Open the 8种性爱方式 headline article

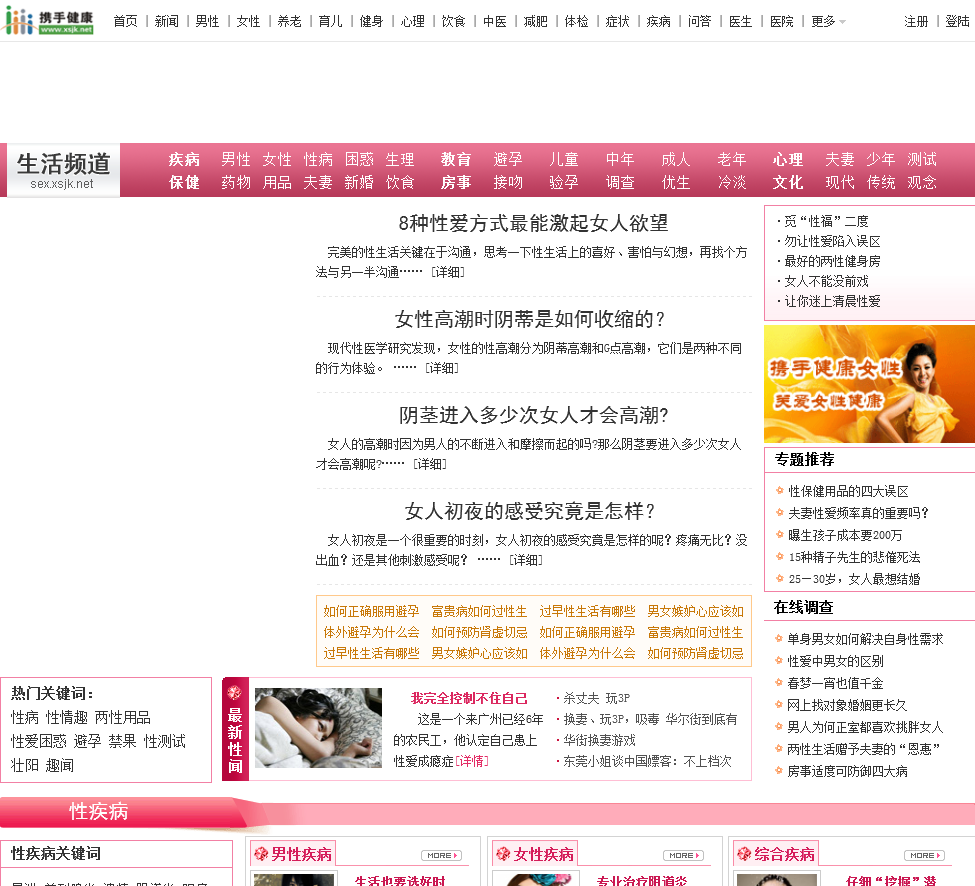534,223
